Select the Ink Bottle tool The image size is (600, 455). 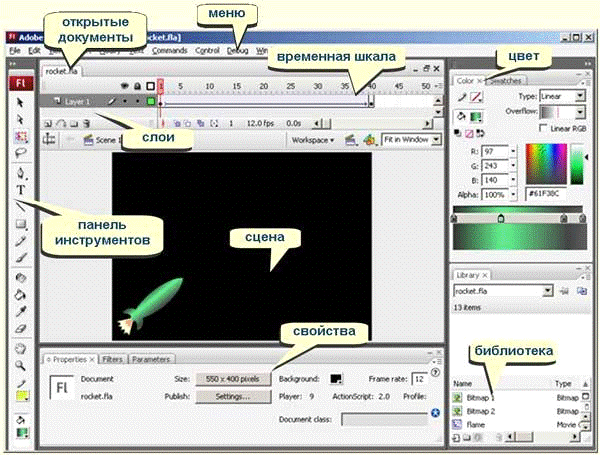click(x=21, y=278)
